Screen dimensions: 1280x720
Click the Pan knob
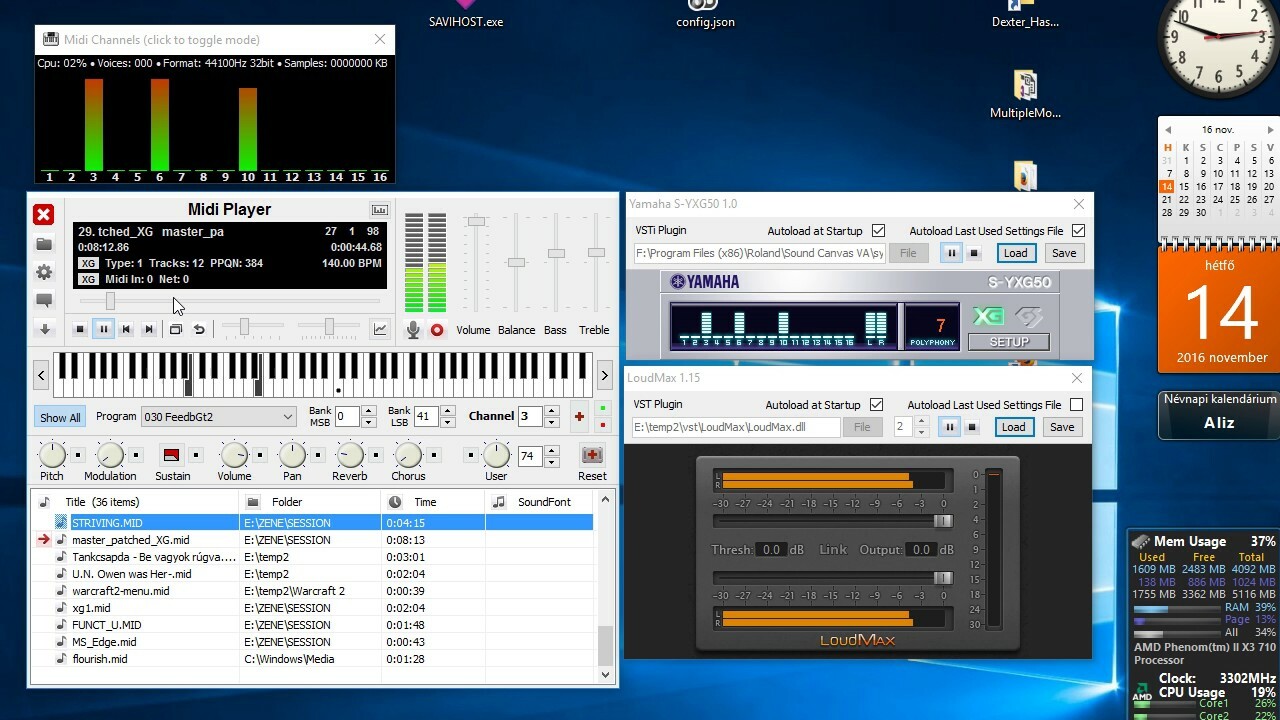(292, 455)
